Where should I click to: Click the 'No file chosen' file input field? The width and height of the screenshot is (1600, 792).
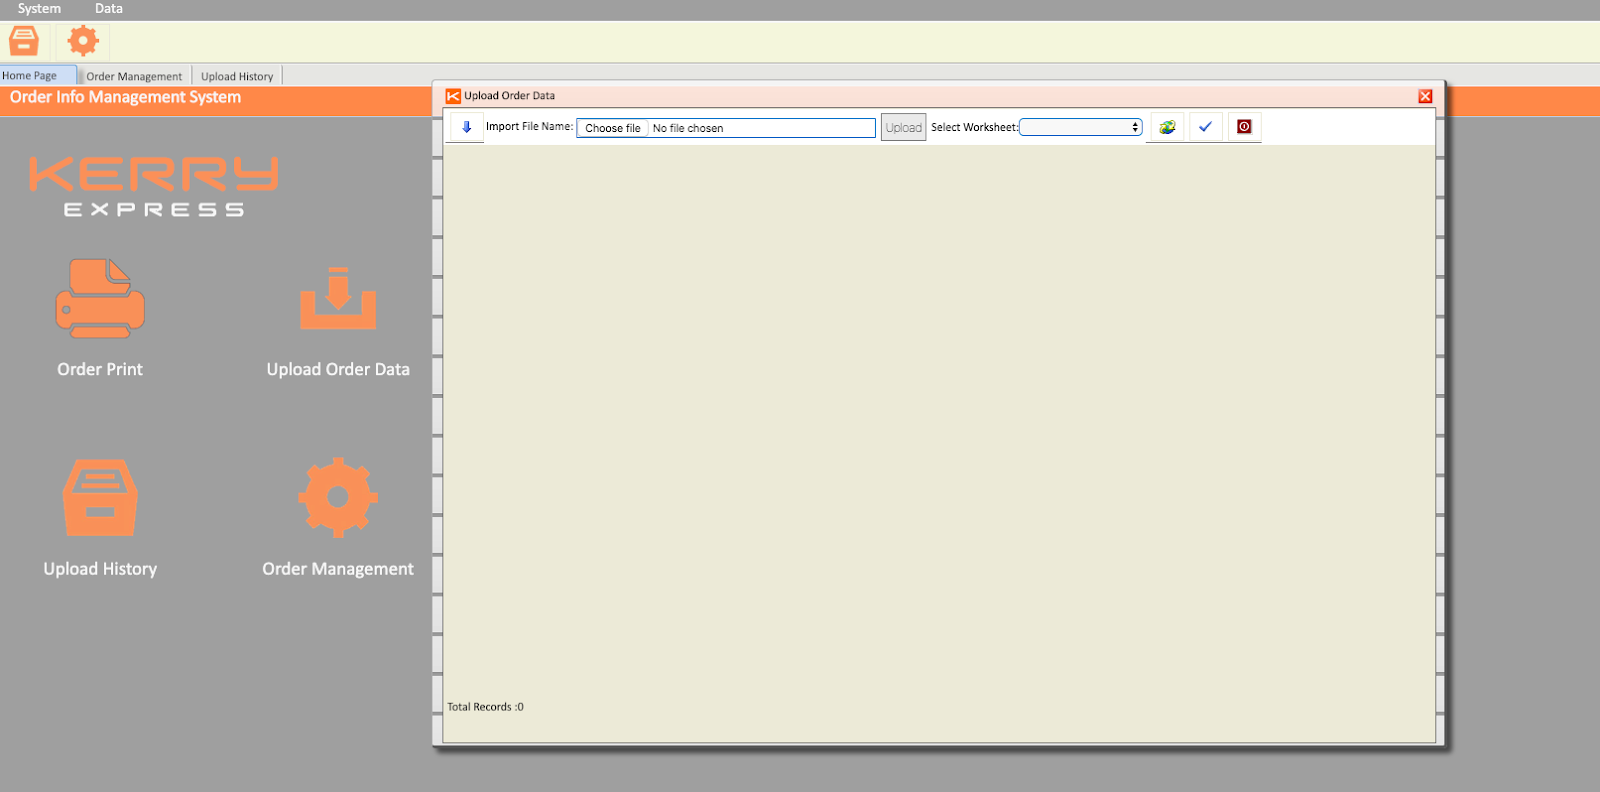[x=726, y=128]
